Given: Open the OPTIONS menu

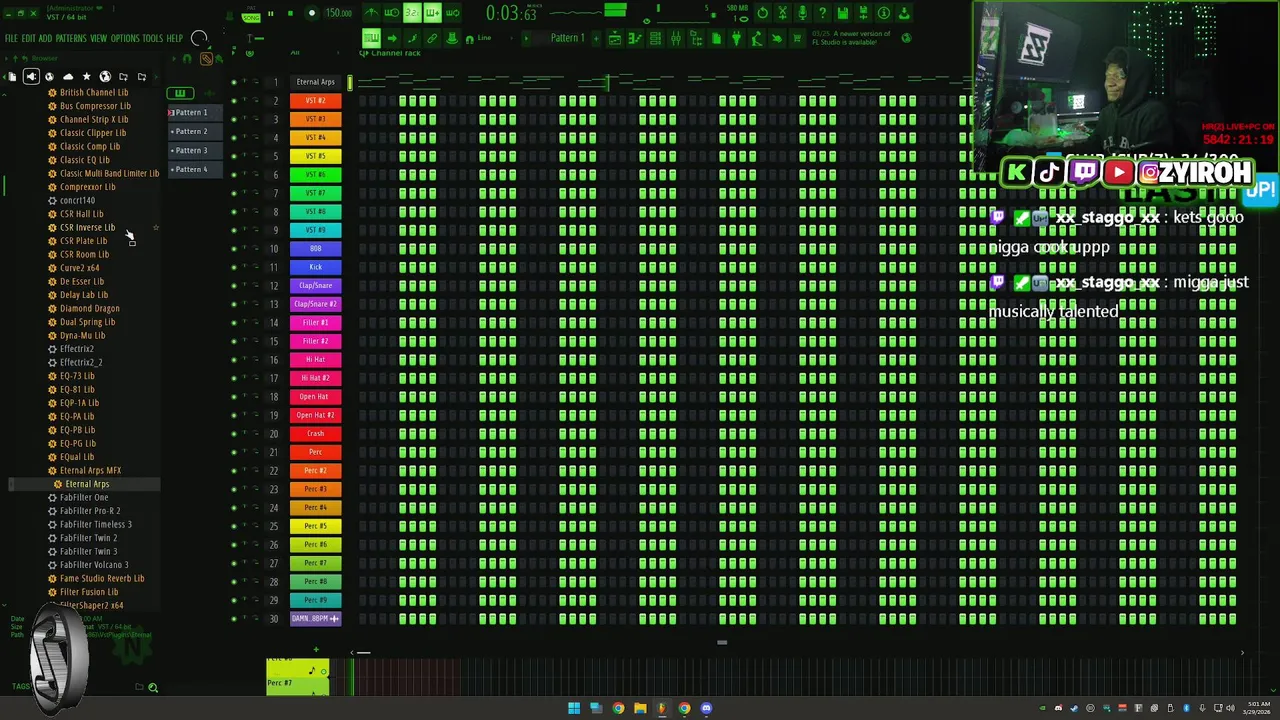Looking at the screenshot, I should (125, 38).
